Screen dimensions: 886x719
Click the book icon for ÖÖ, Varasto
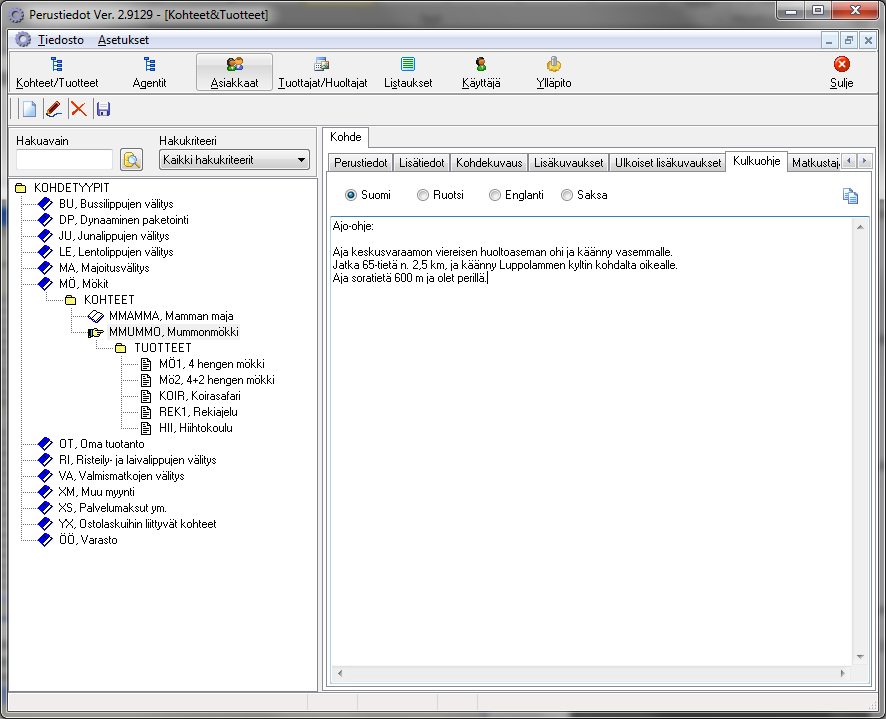coord(45,540)
